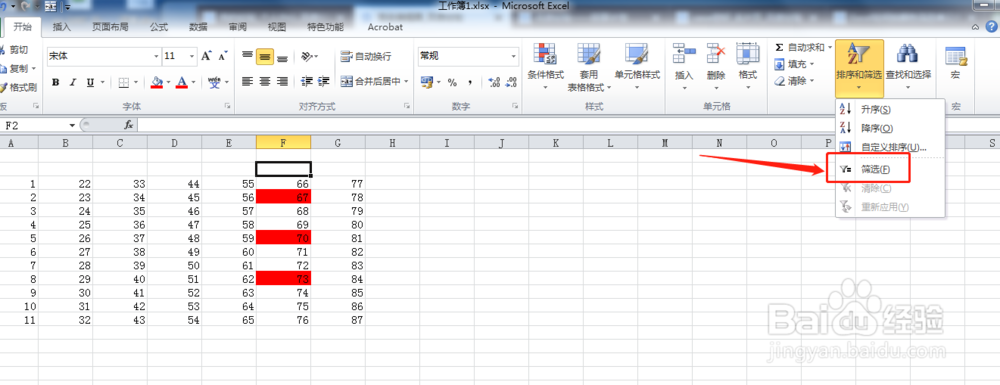Toggle Underline formatting
Screen dimensions: 1000x385
90,82
